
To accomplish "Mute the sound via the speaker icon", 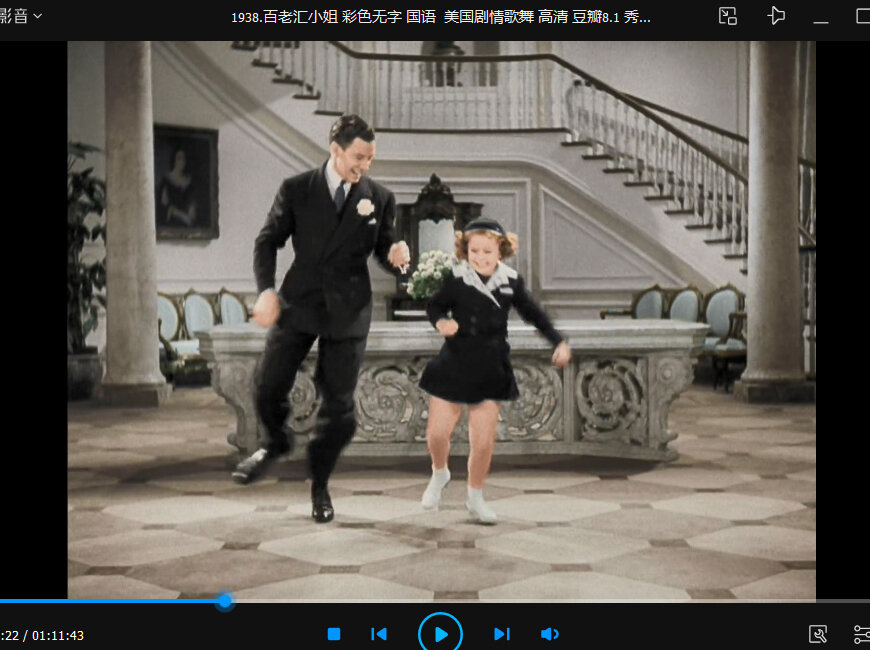I will [x=549, y=634].
